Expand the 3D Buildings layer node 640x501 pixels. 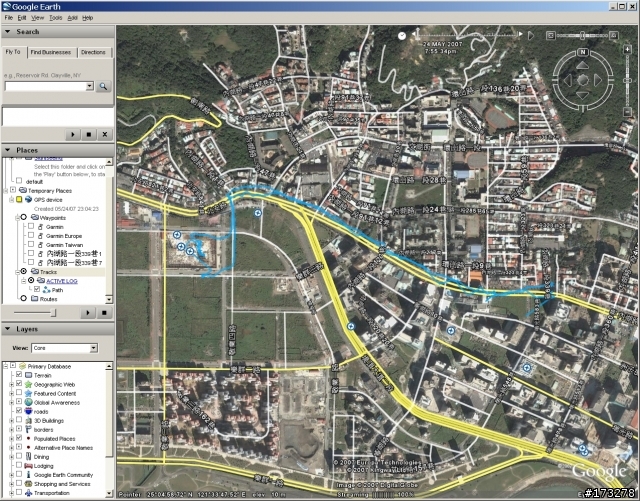click(12, 421)
